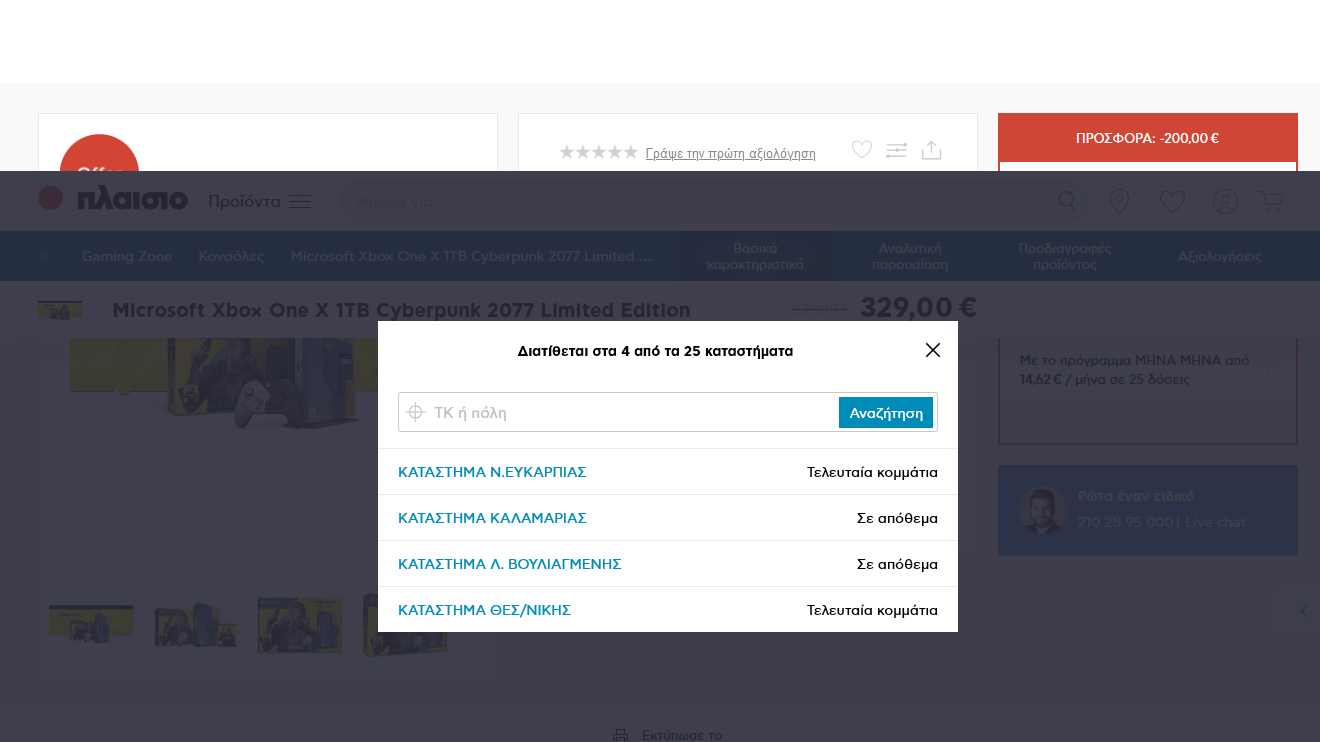Click 'Γράψε την πρώτη αξιολόγηση' link
This screenshot has width=1320, height=742.
[730, 153]
